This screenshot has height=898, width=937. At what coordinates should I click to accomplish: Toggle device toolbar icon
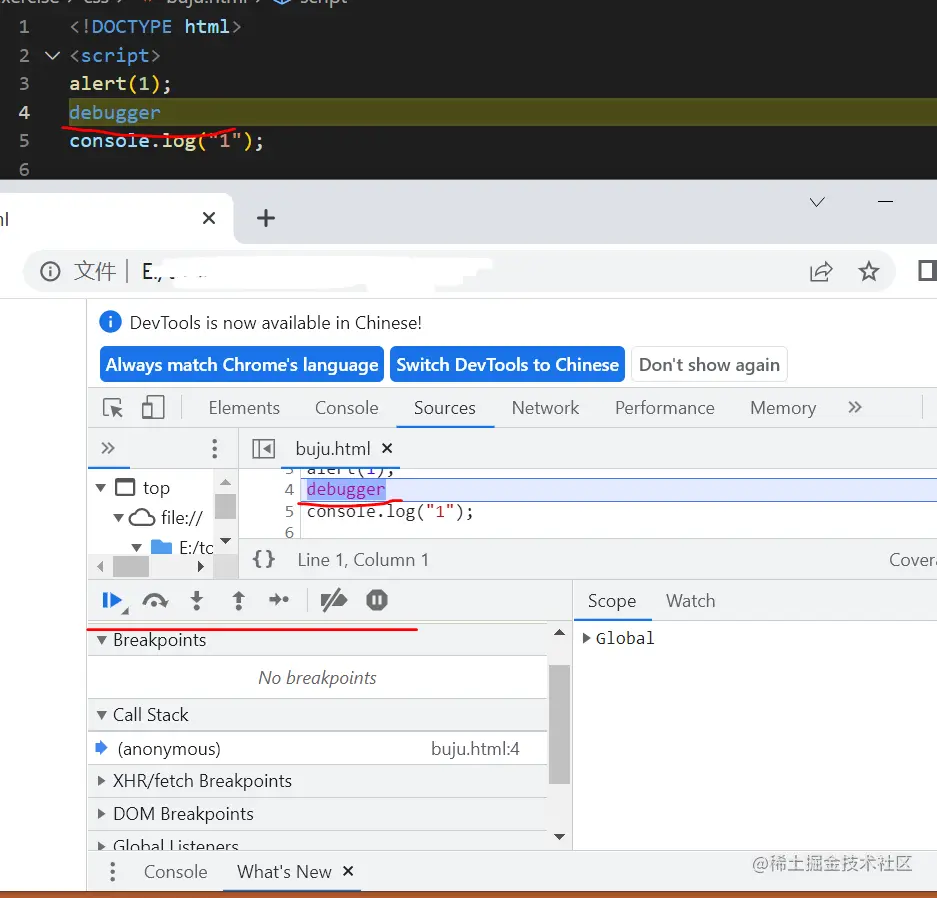[x=153, y=408]
